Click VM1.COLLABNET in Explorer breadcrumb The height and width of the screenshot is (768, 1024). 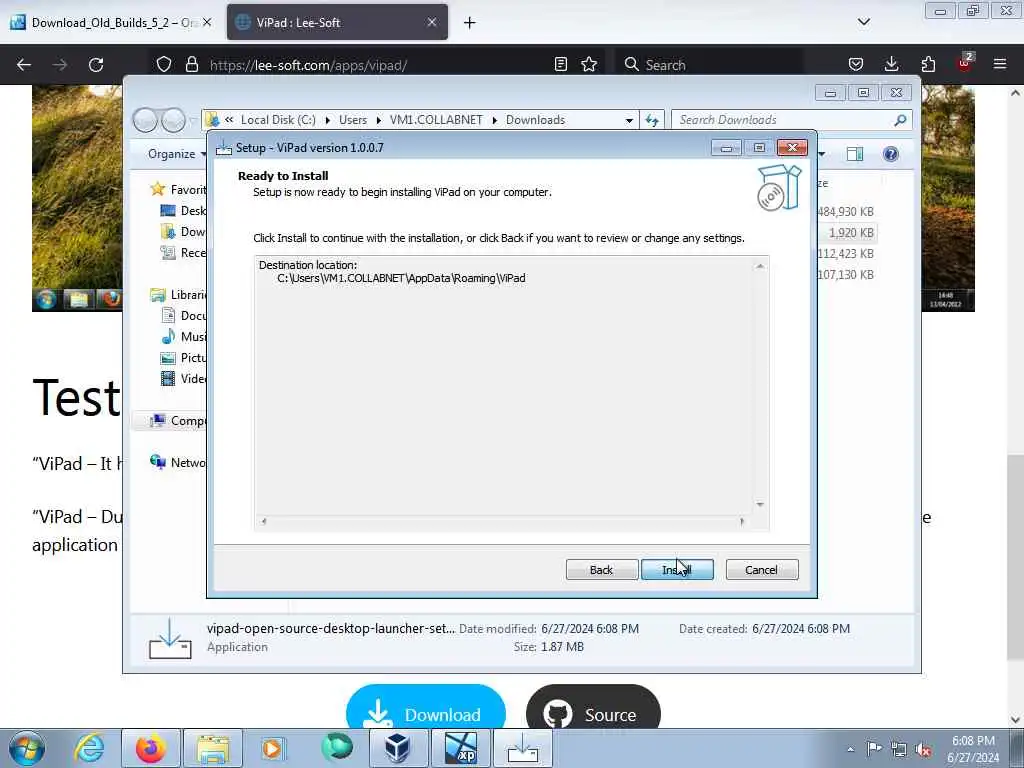click(436, 120)
